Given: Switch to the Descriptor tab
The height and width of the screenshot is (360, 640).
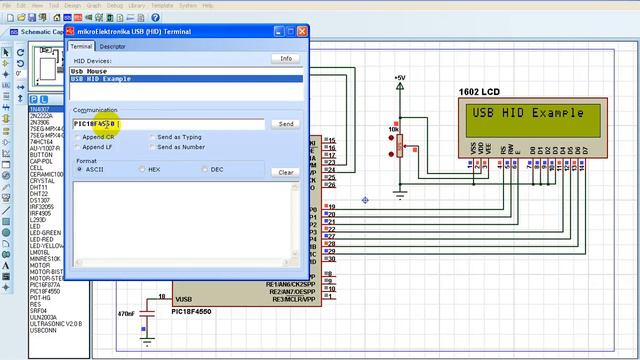Looking at the screenshot, I should coord(113,47).
